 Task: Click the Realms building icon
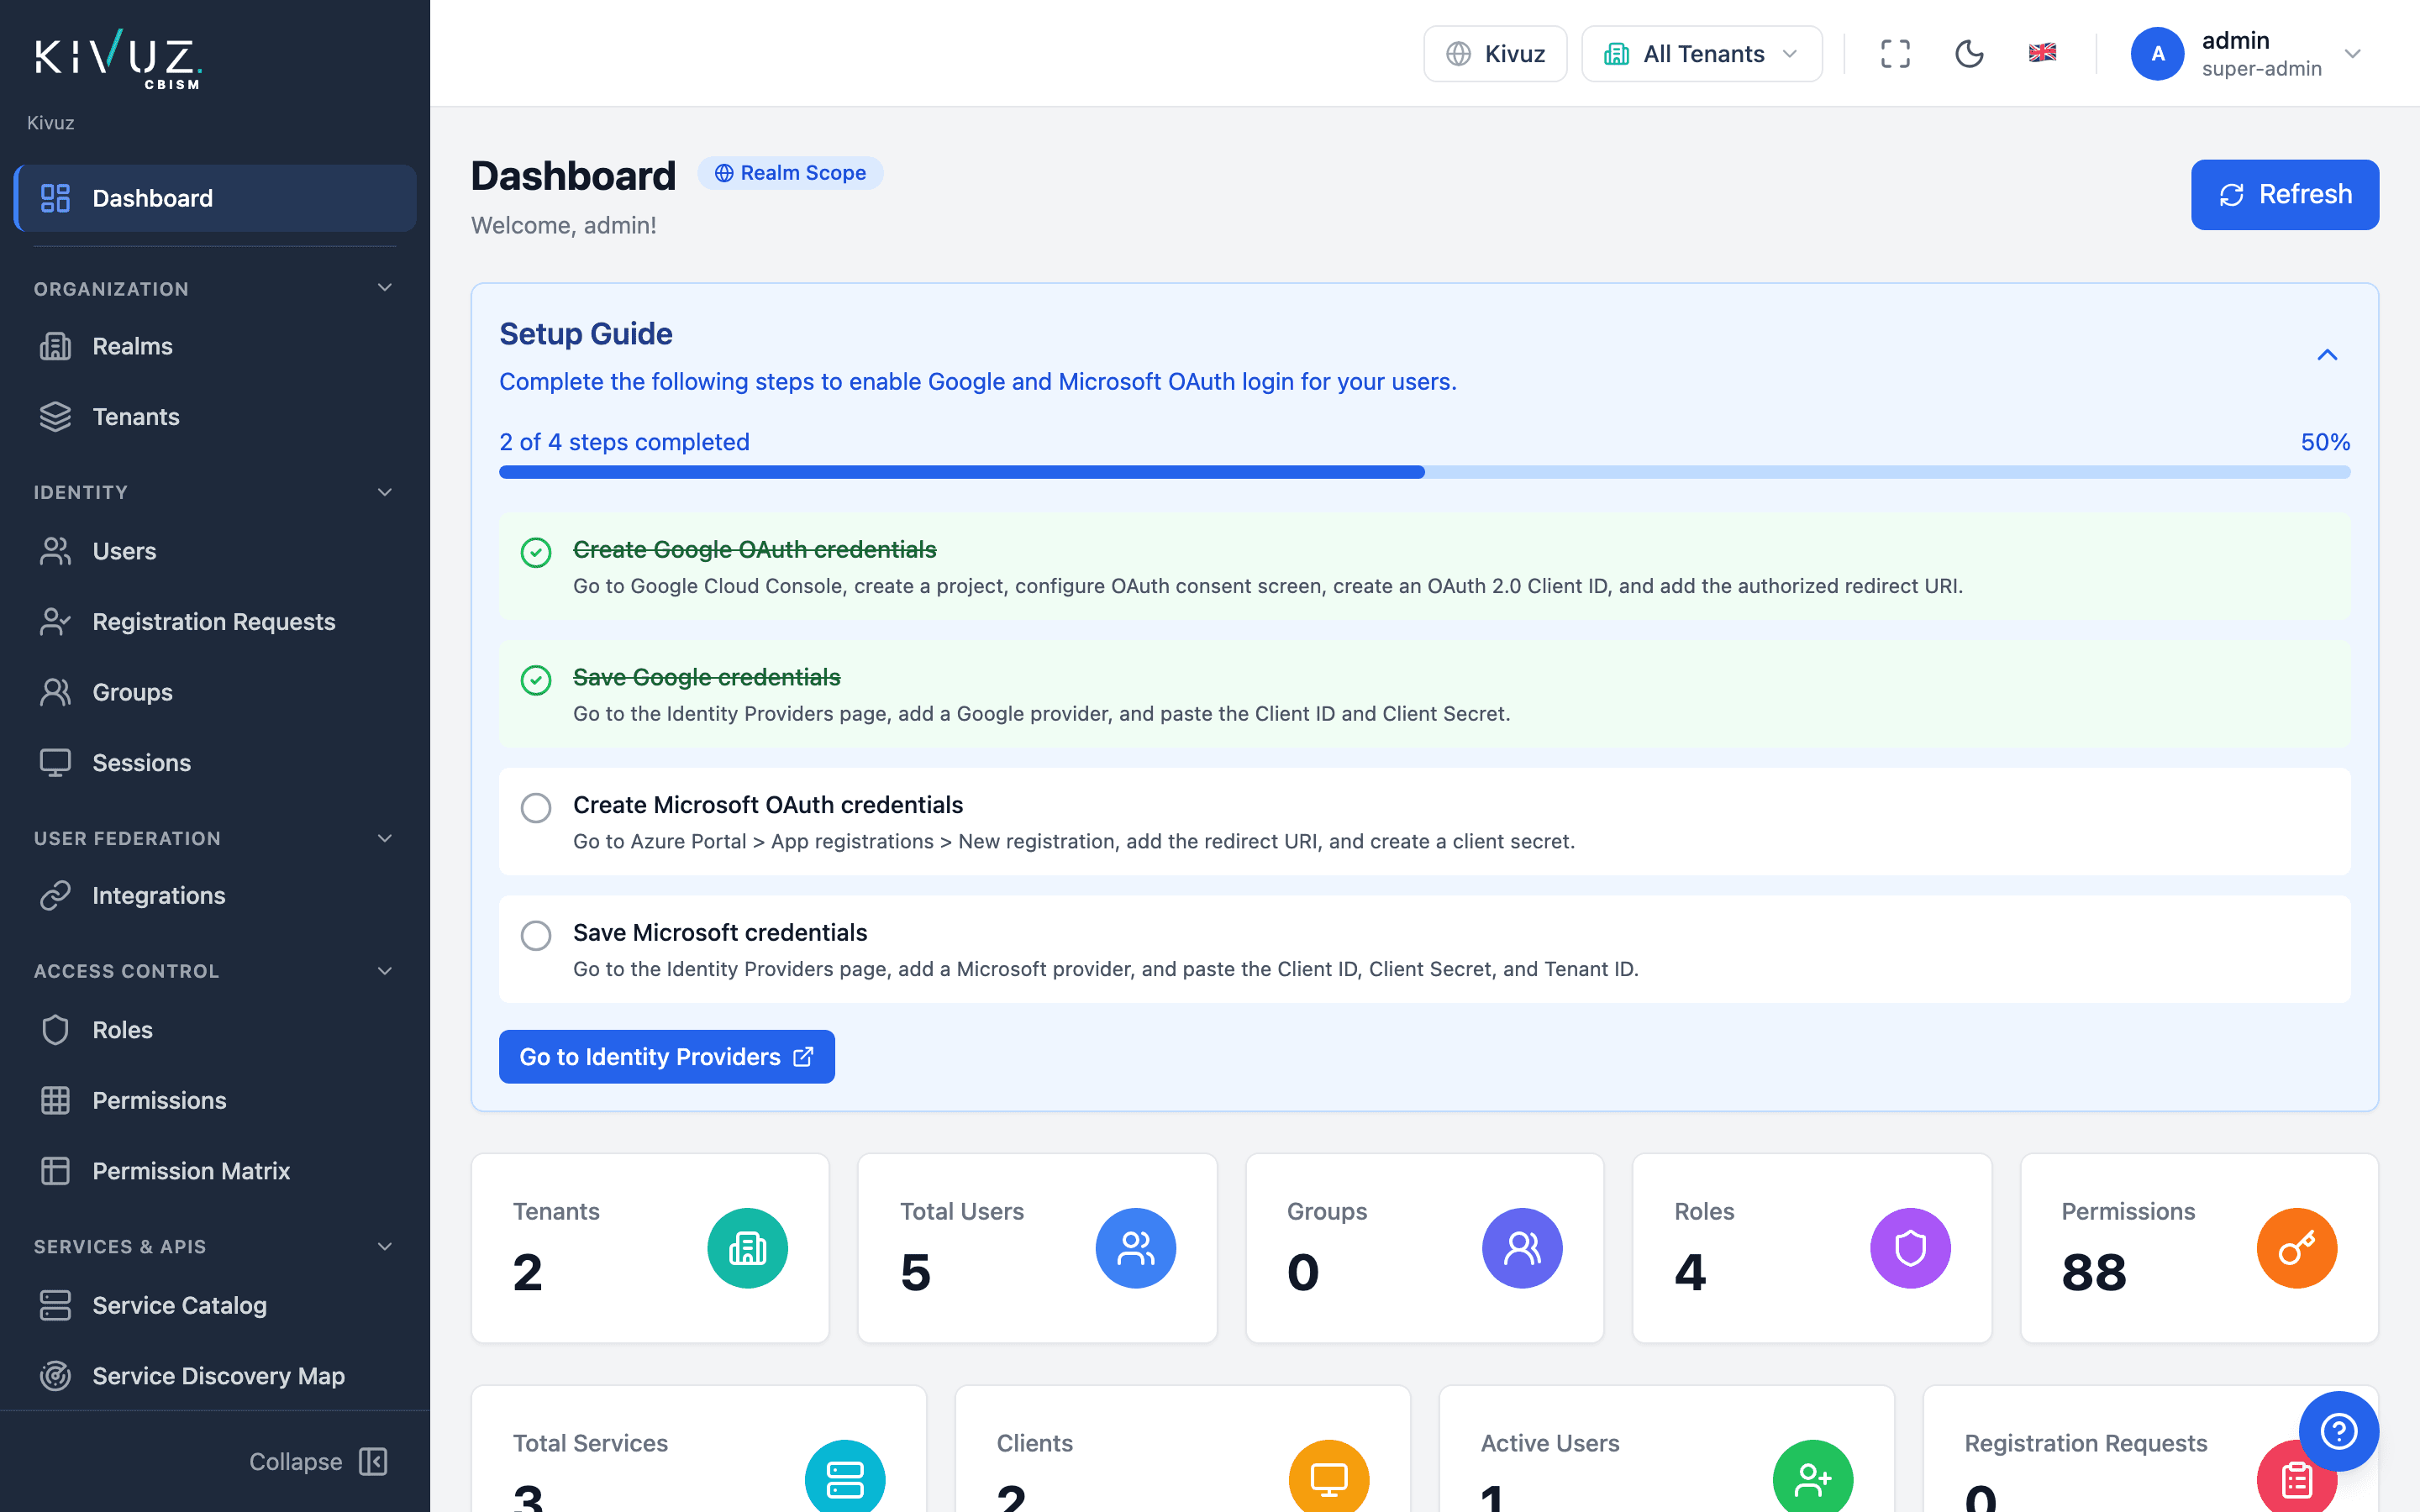pos(55,346)
